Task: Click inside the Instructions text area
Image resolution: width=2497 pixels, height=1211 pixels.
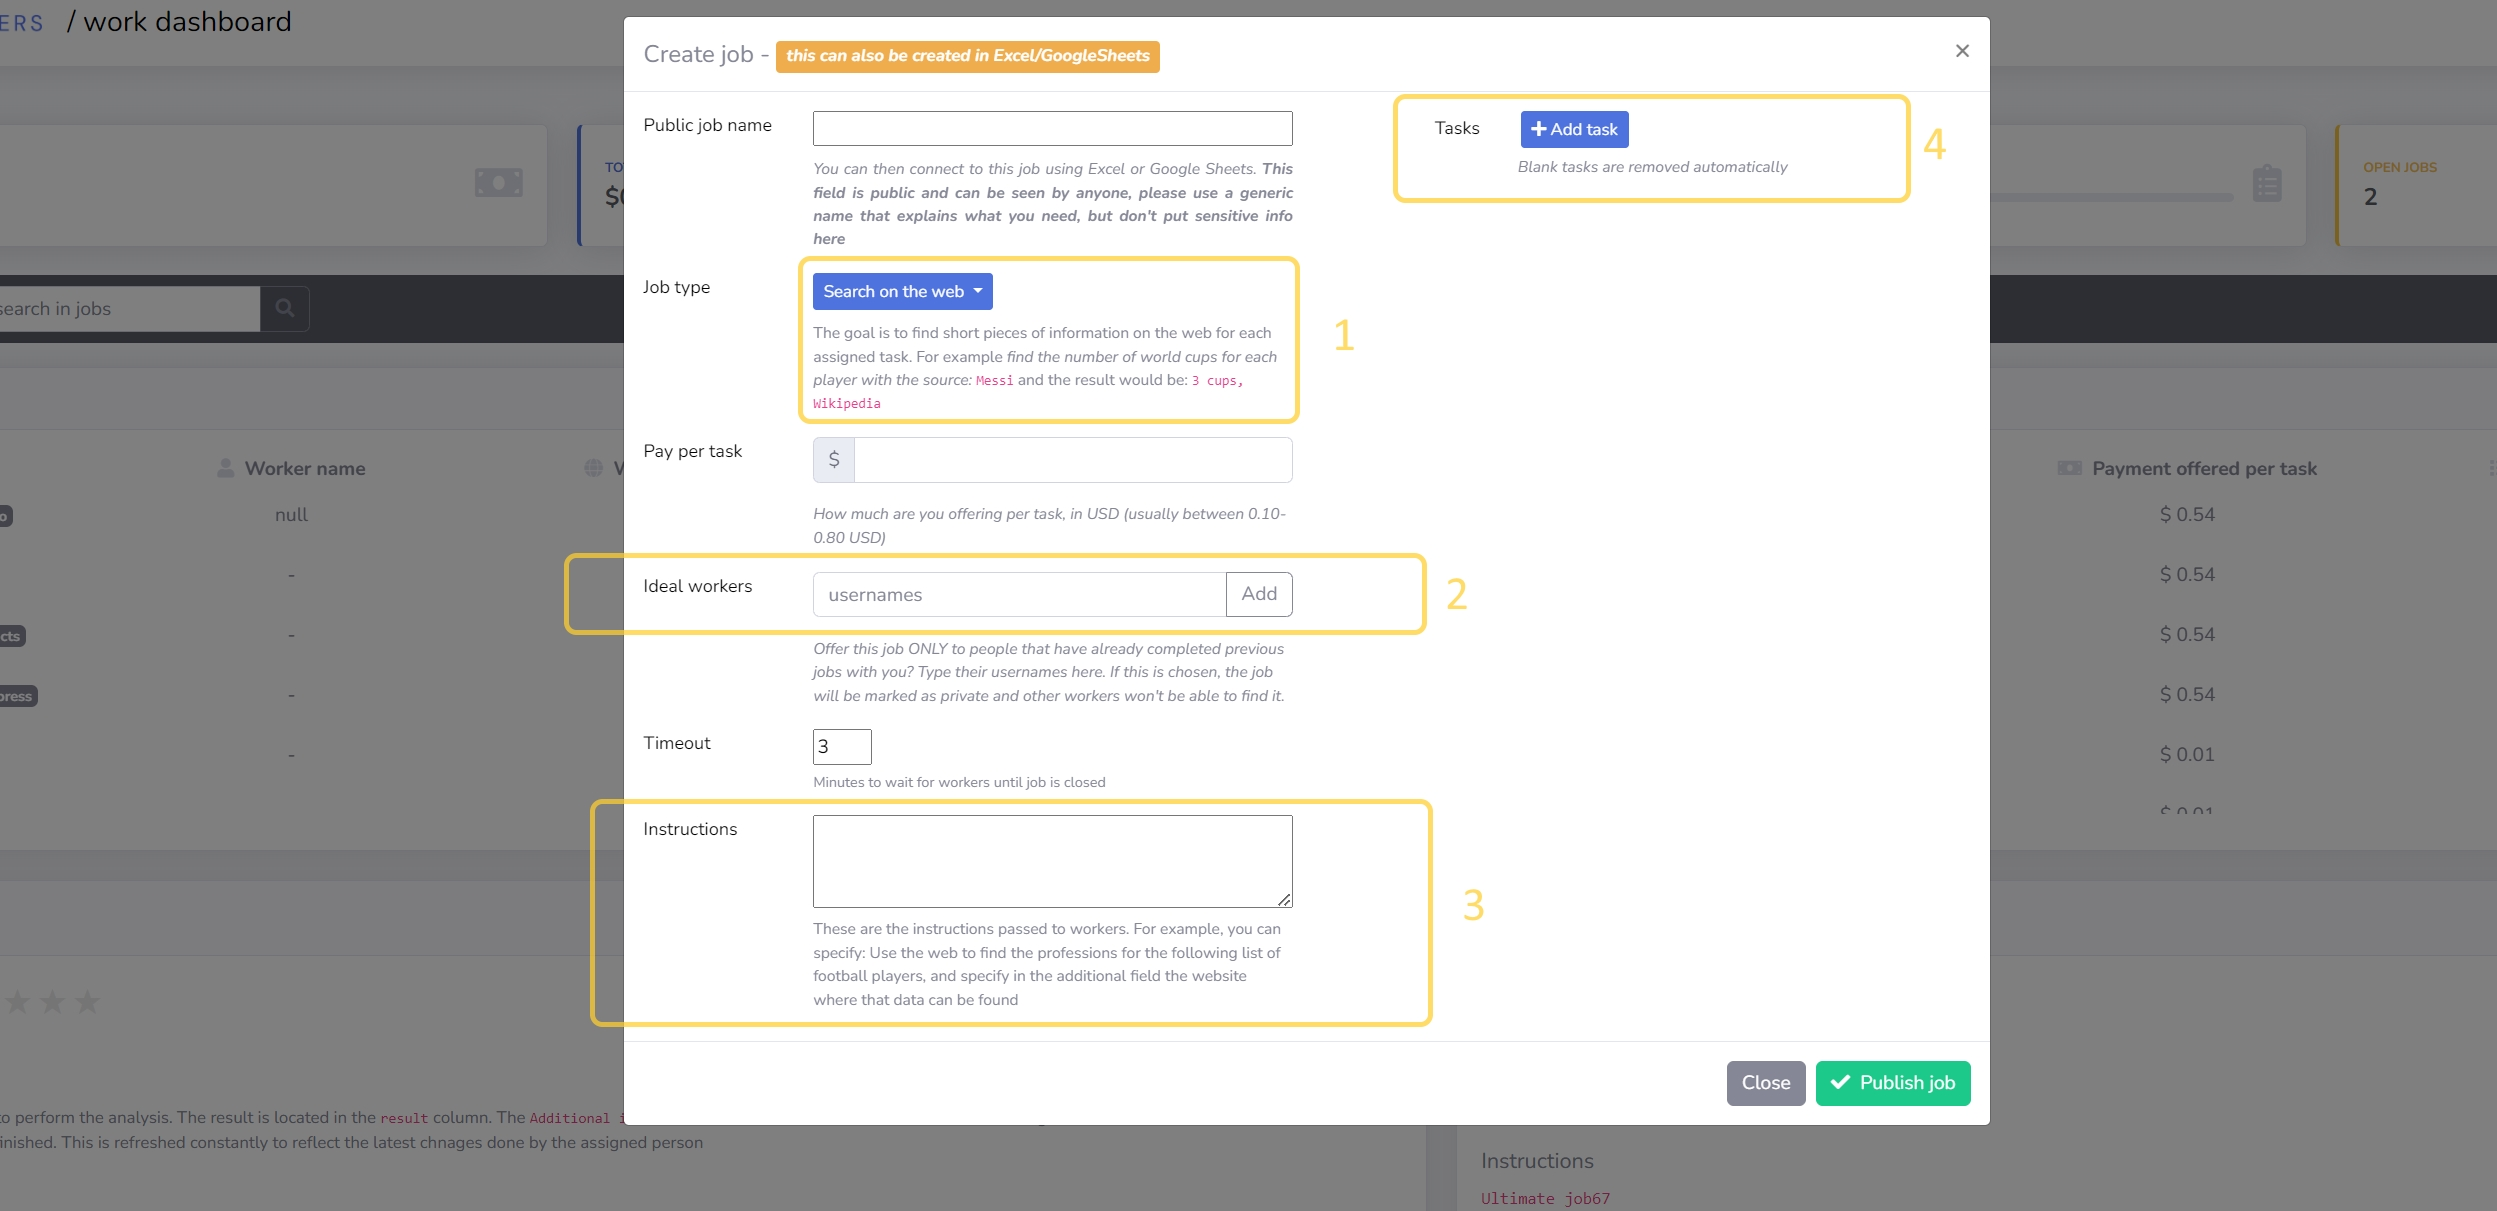Action: (x=1052, y=860)
